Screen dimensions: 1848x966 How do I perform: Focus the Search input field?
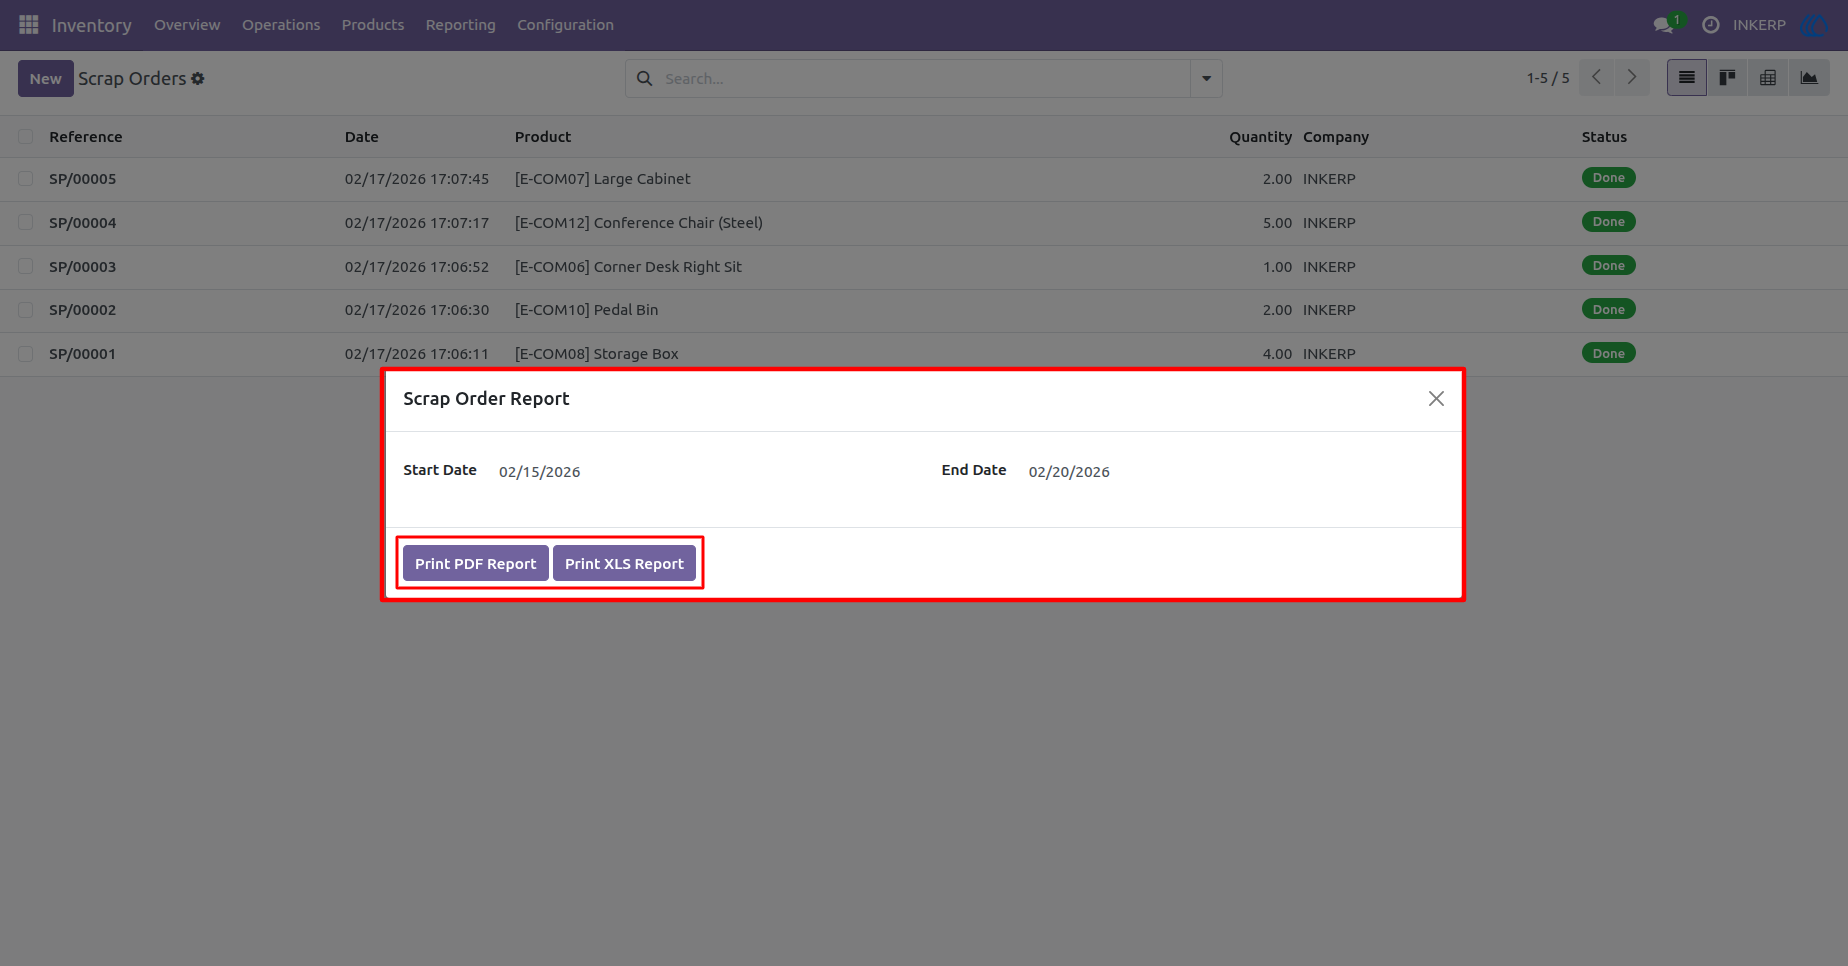[x=923, y=78]
